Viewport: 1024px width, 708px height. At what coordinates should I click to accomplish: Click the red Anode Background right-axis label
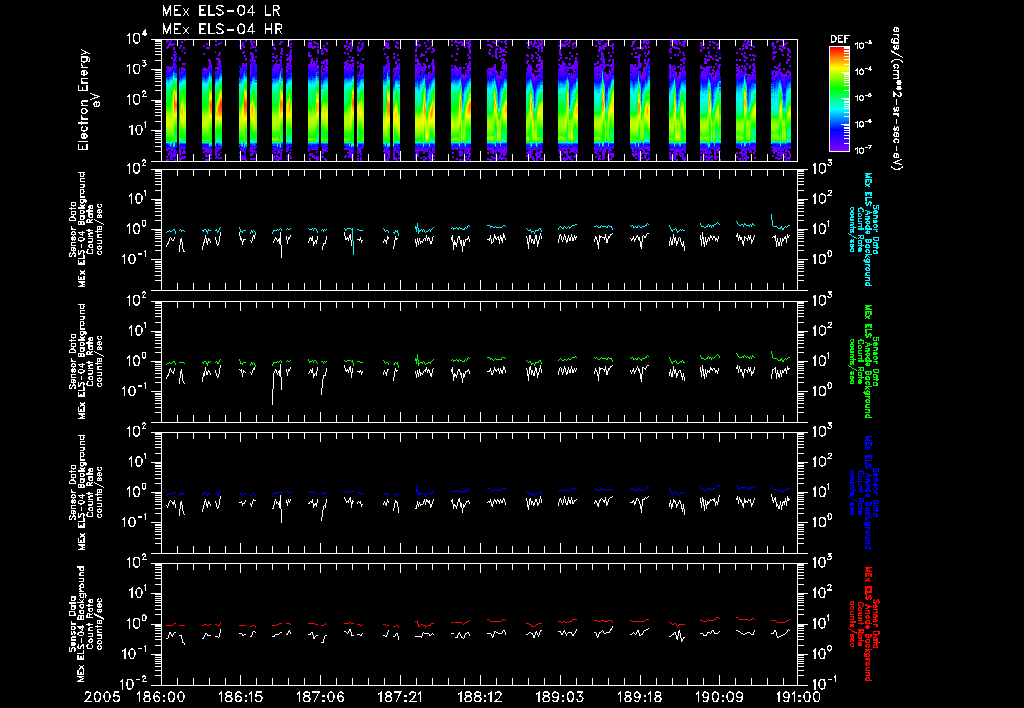(863, 624)
